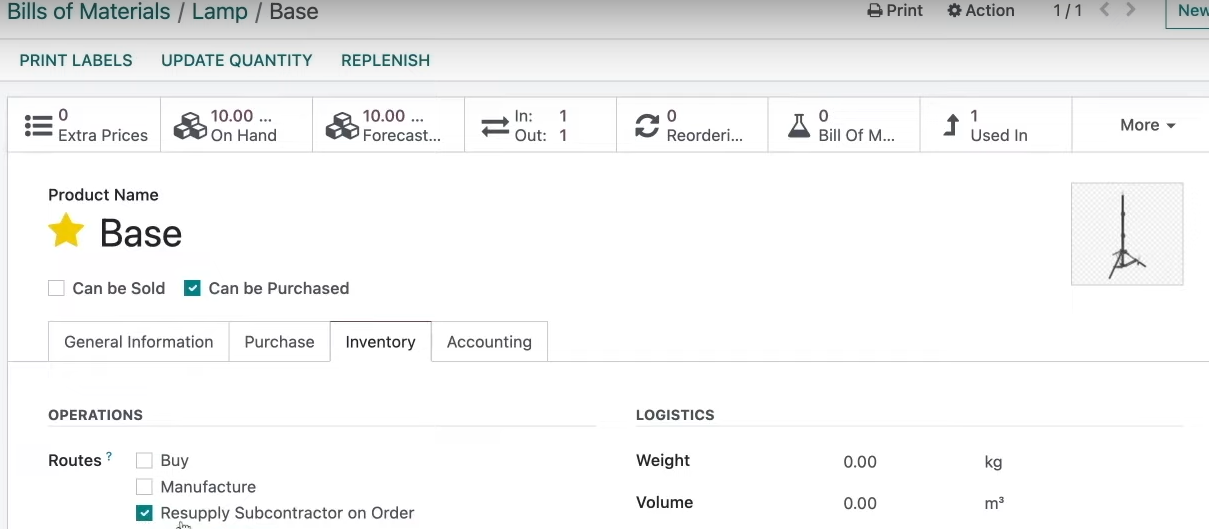Open Used In arrow icon
The image size is (1209, 529).
click(x=951, y=126)
